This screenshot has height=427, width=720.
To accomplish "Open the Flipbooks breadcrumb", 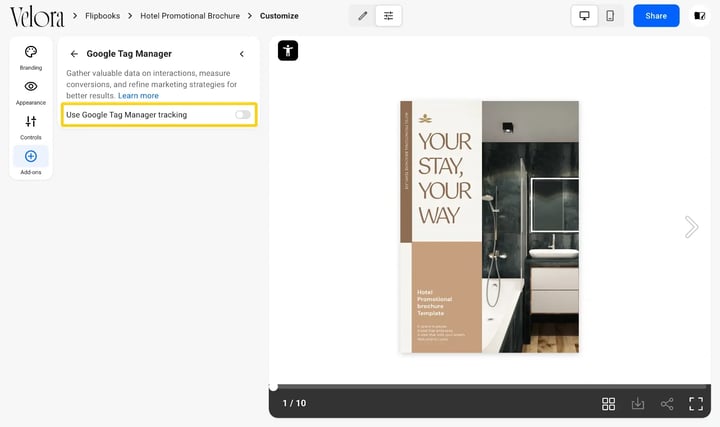I will pos(102,16).
